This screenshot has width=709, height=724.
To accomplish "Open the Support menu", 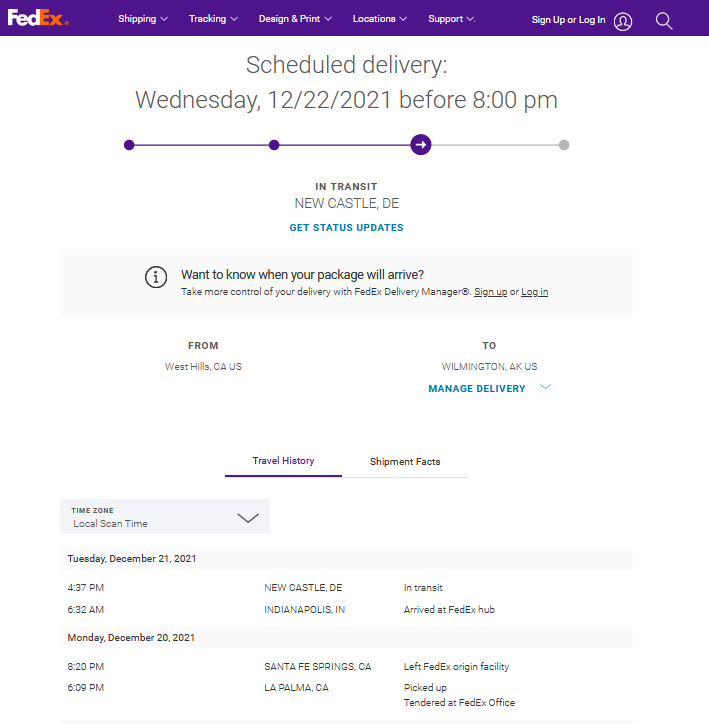I will coord(451,19).
